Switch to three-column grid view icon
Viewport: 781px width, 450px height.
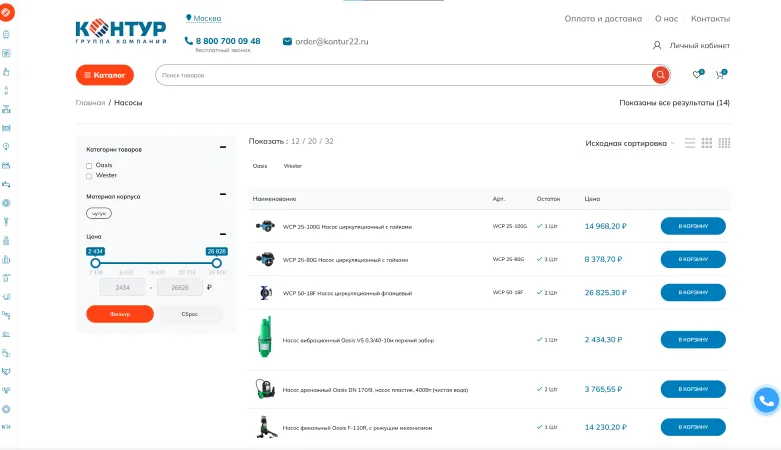pyautogui.click(x=707, y=143)
